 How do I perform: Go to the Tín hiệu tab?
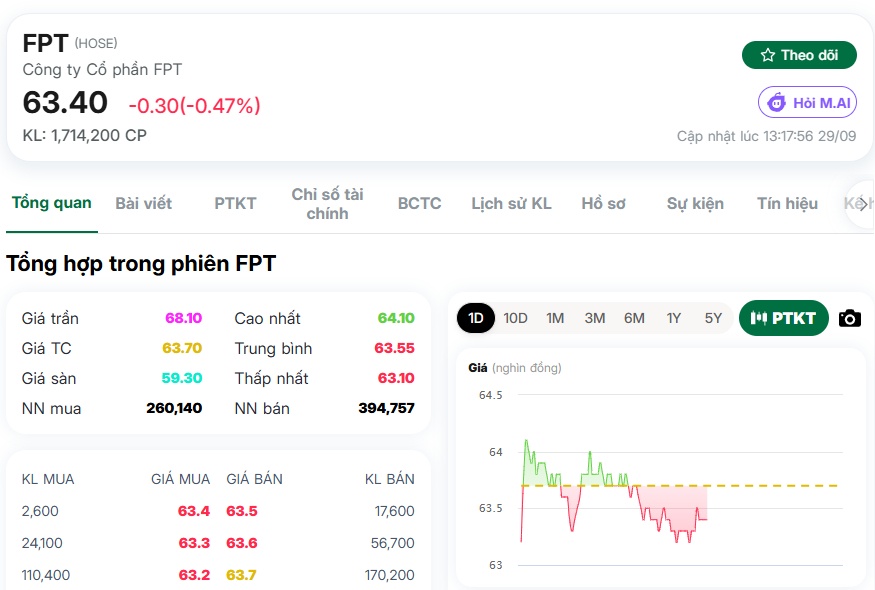787,203
